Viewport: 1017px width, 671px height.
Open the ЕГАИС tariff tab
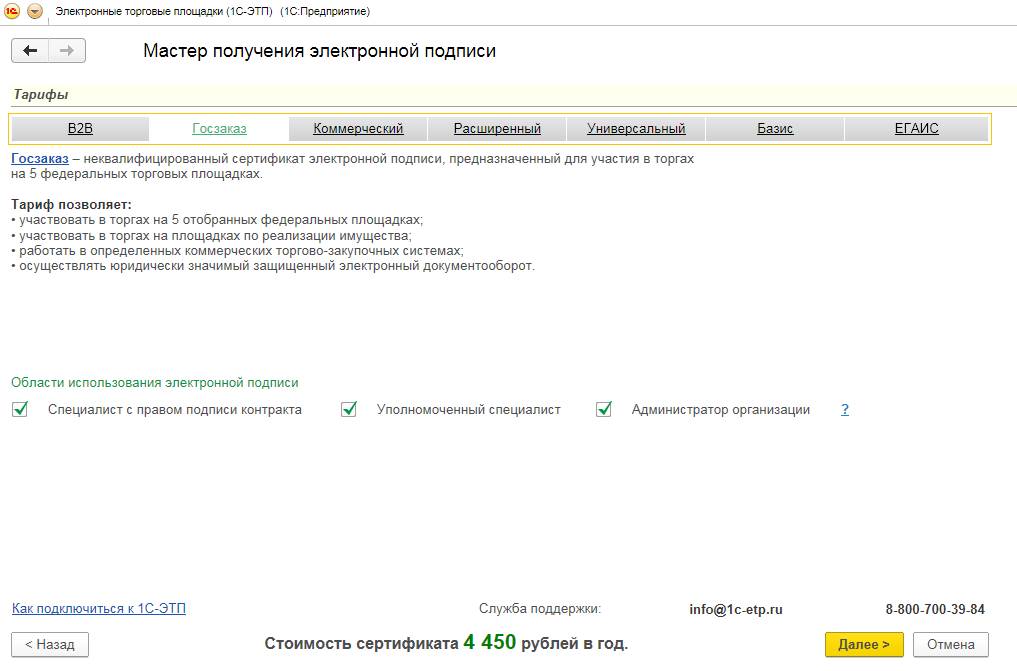(x=916, y=128)
